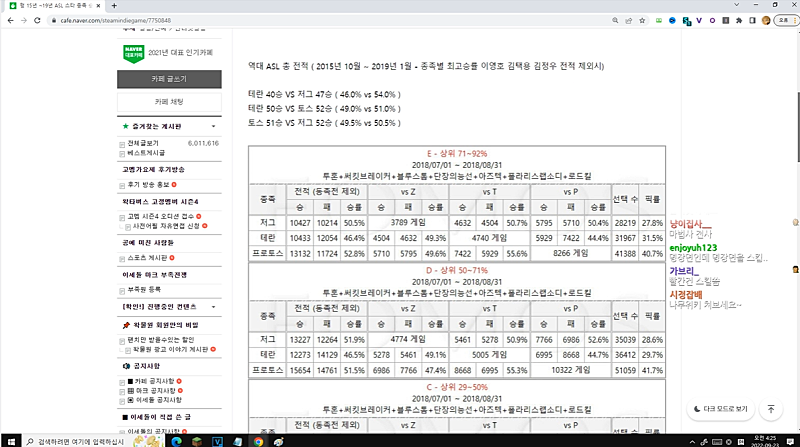Screen dimensions: 800x447
Task: Select the 10322 게임 cell
Action: (x=570, y=370)
